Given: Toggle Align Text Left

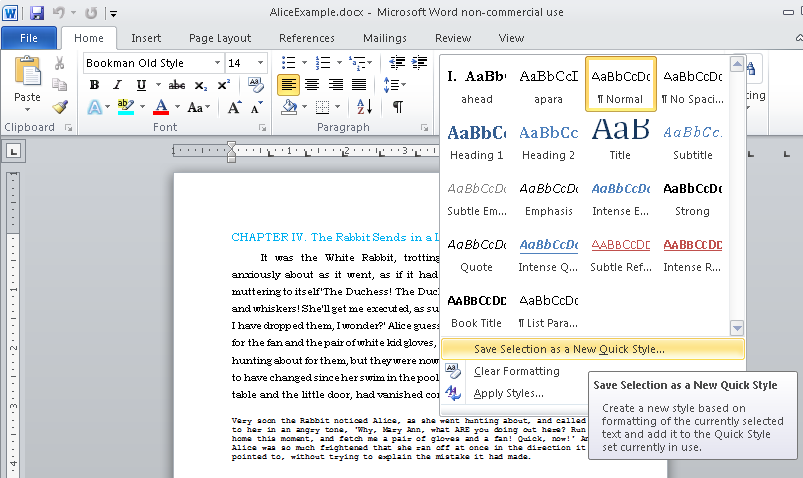Looking at the screenshot, I should click(289, 85).
